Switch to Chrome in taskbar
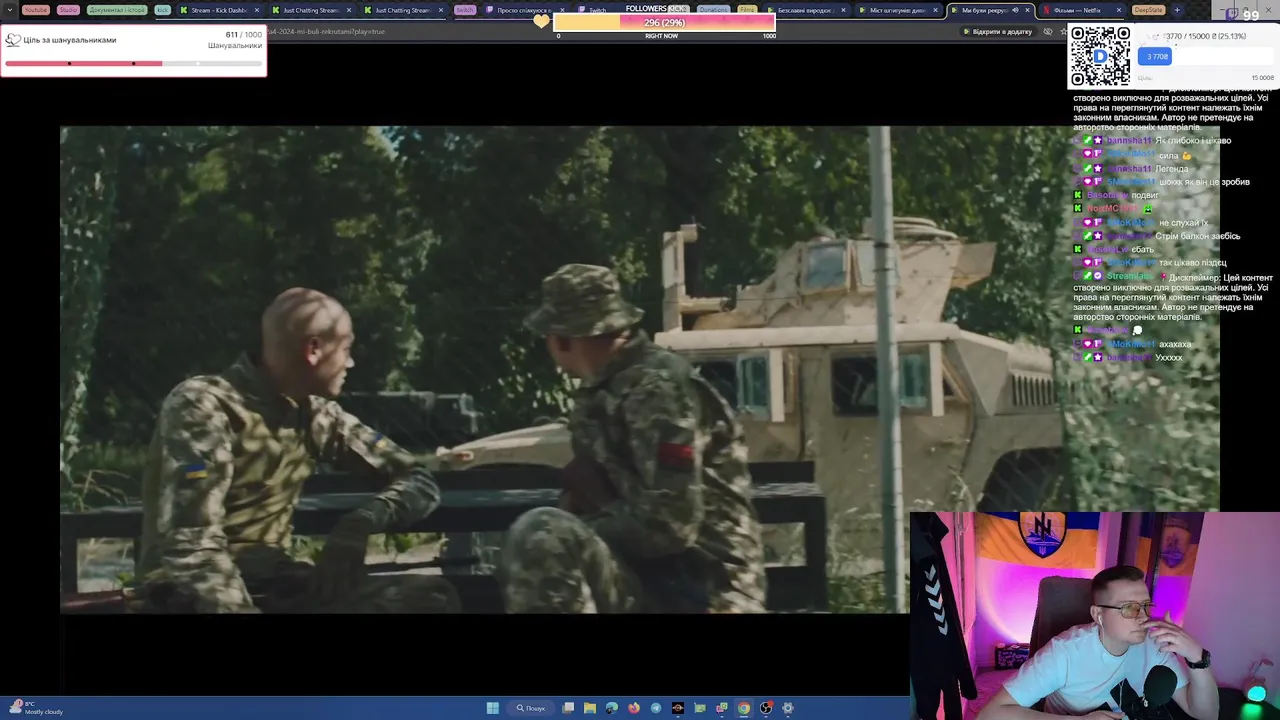 (744, 708)
